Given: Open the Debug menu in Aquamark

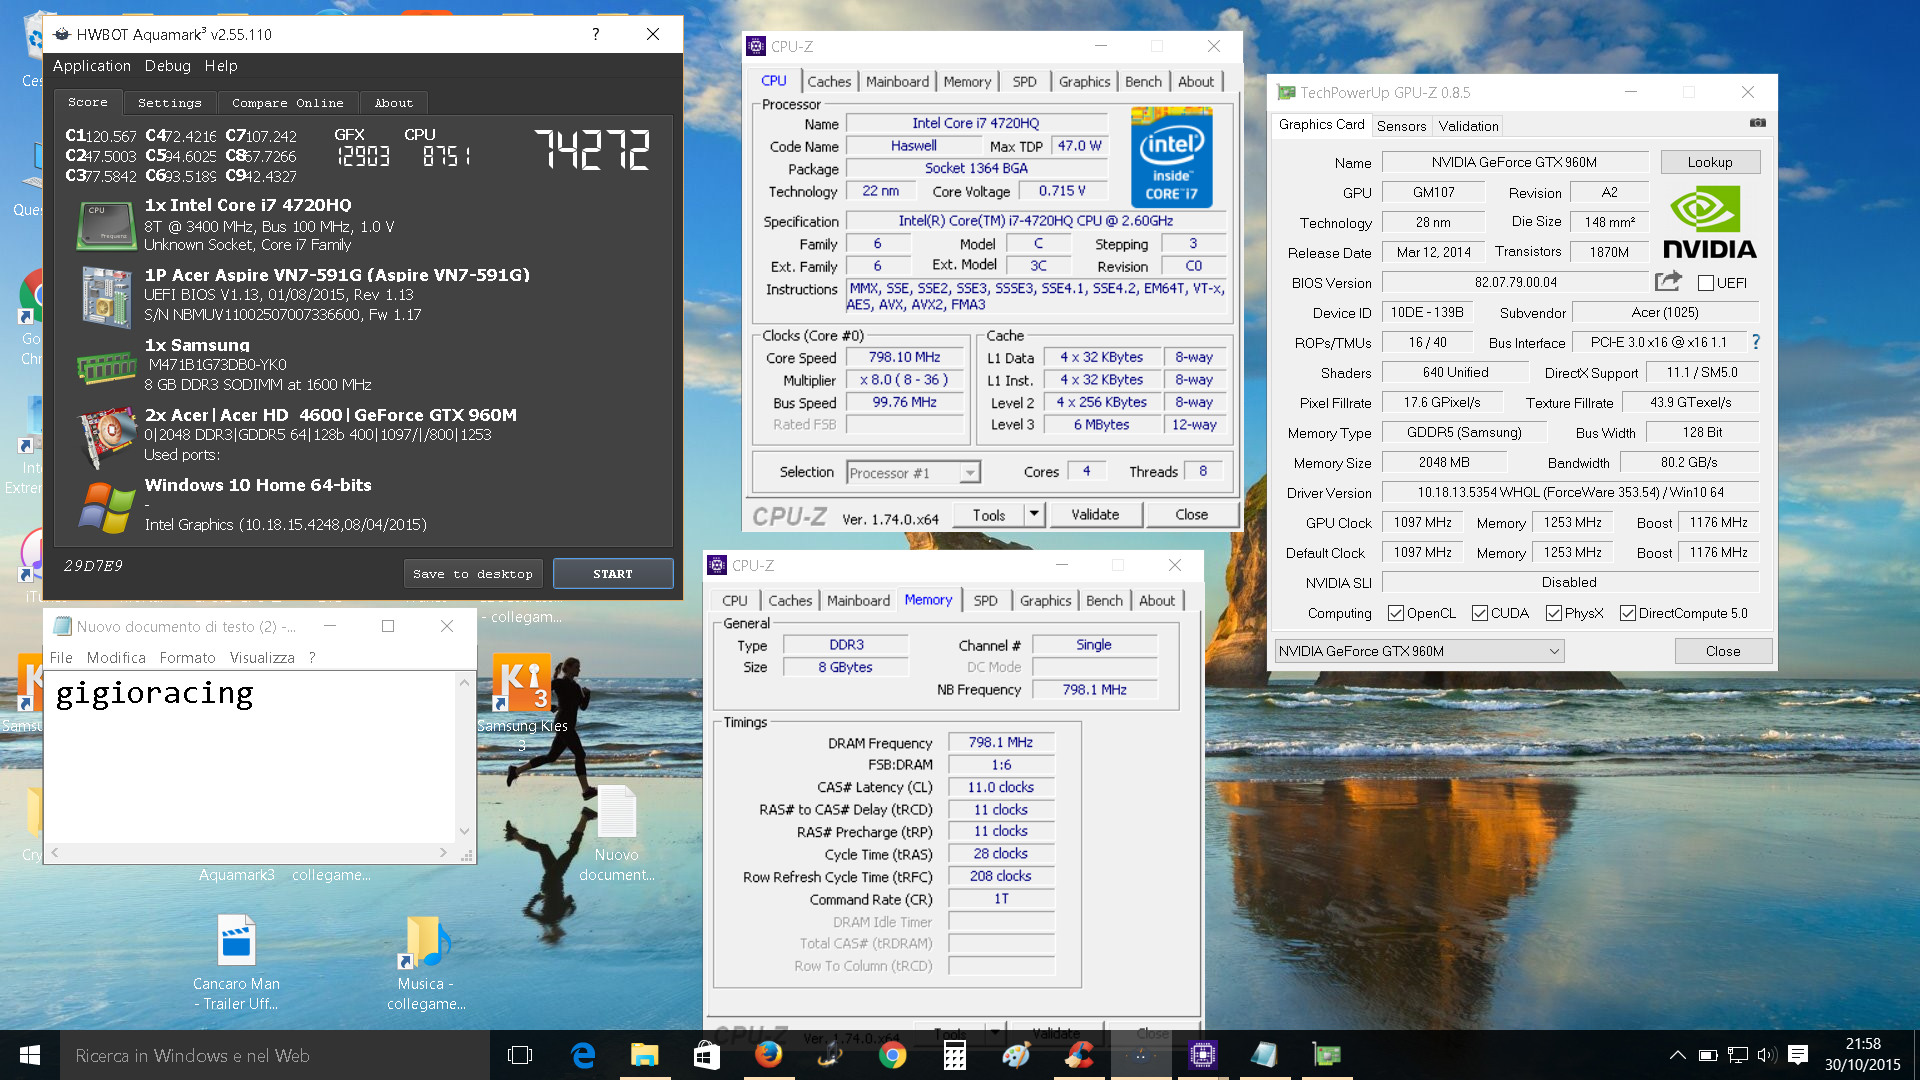Looking at the screenshot, I should 167,66.
